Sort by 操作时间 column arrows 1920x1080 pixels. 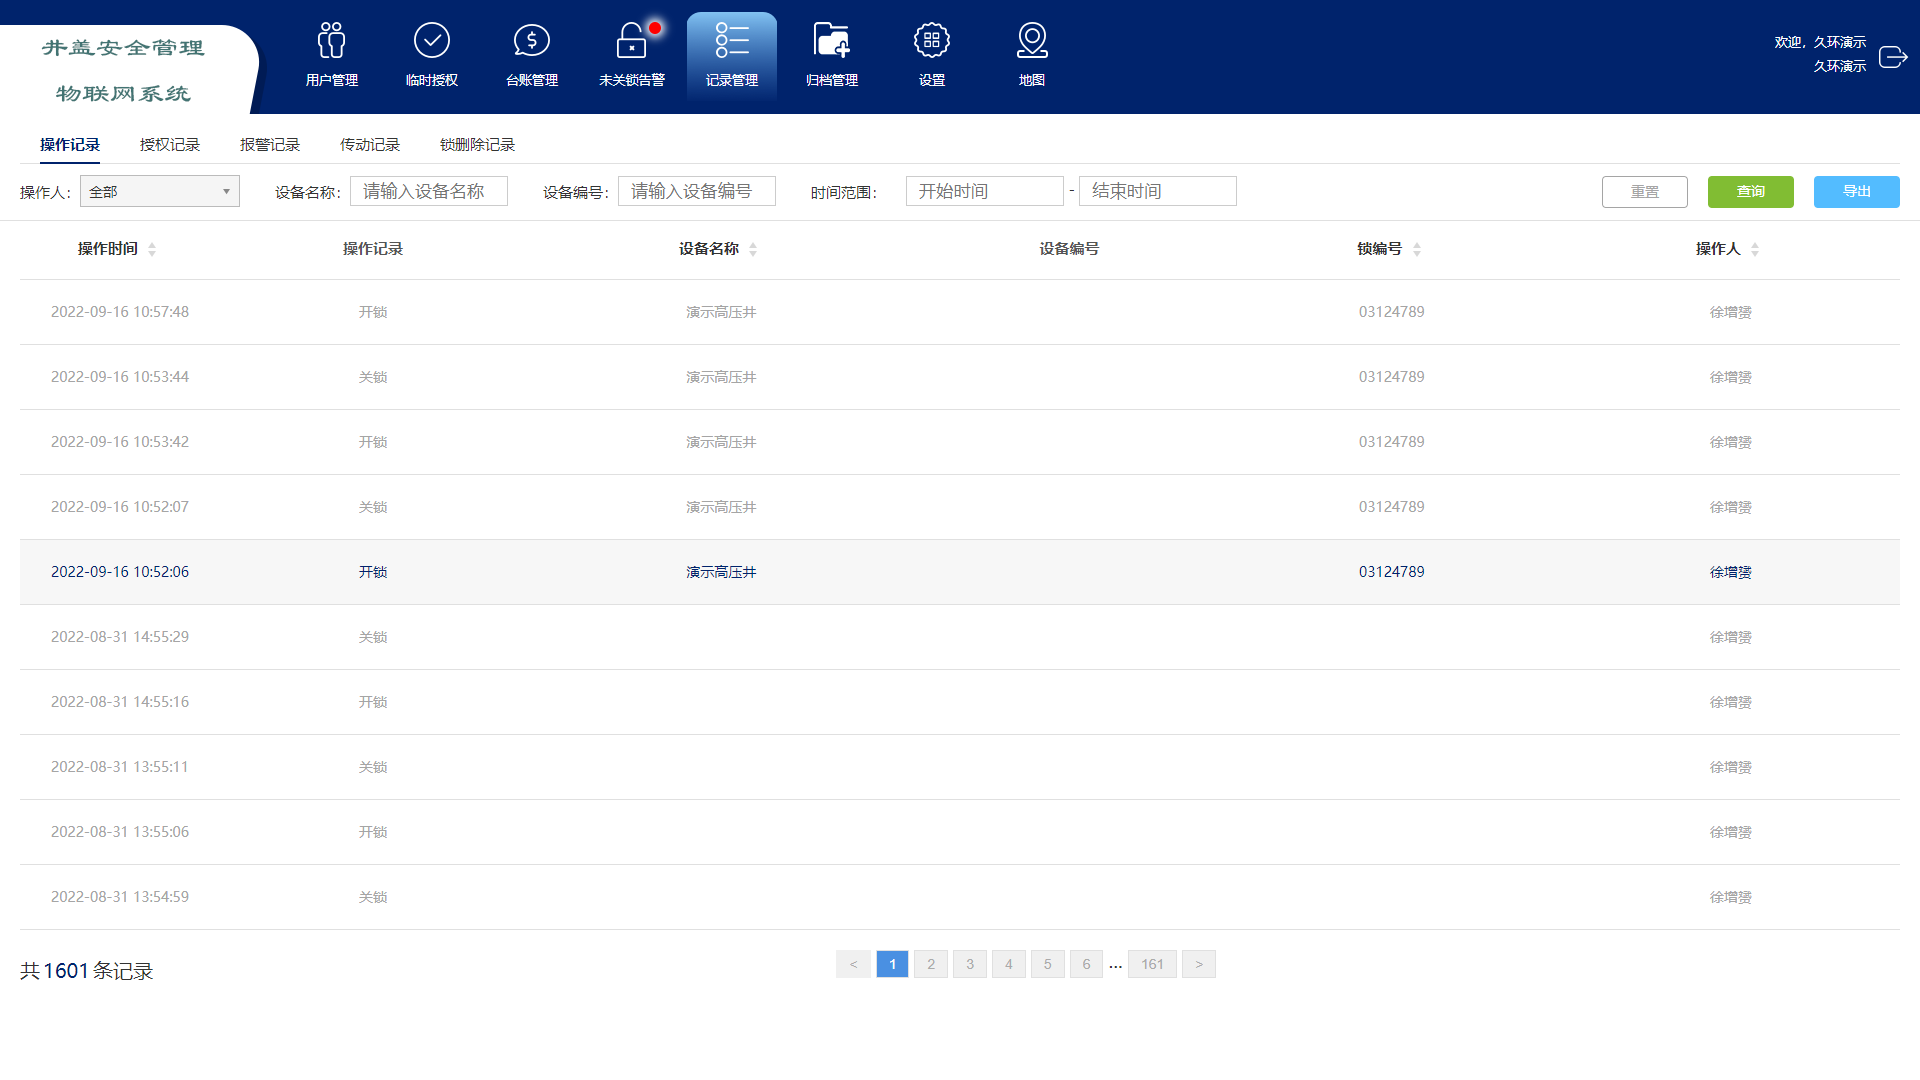152,249
